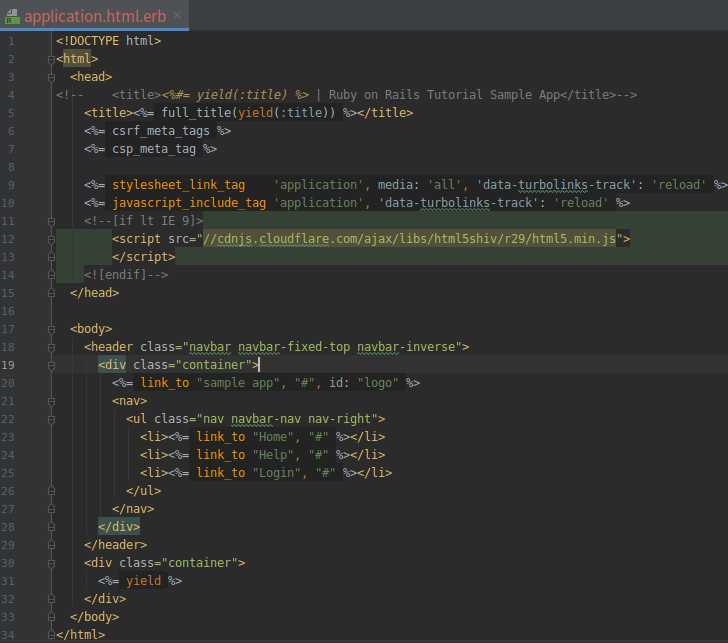This screenshot has height=643, width=728.
Task: Collapse the div container fold on line 19
Action: pos(52,366)
